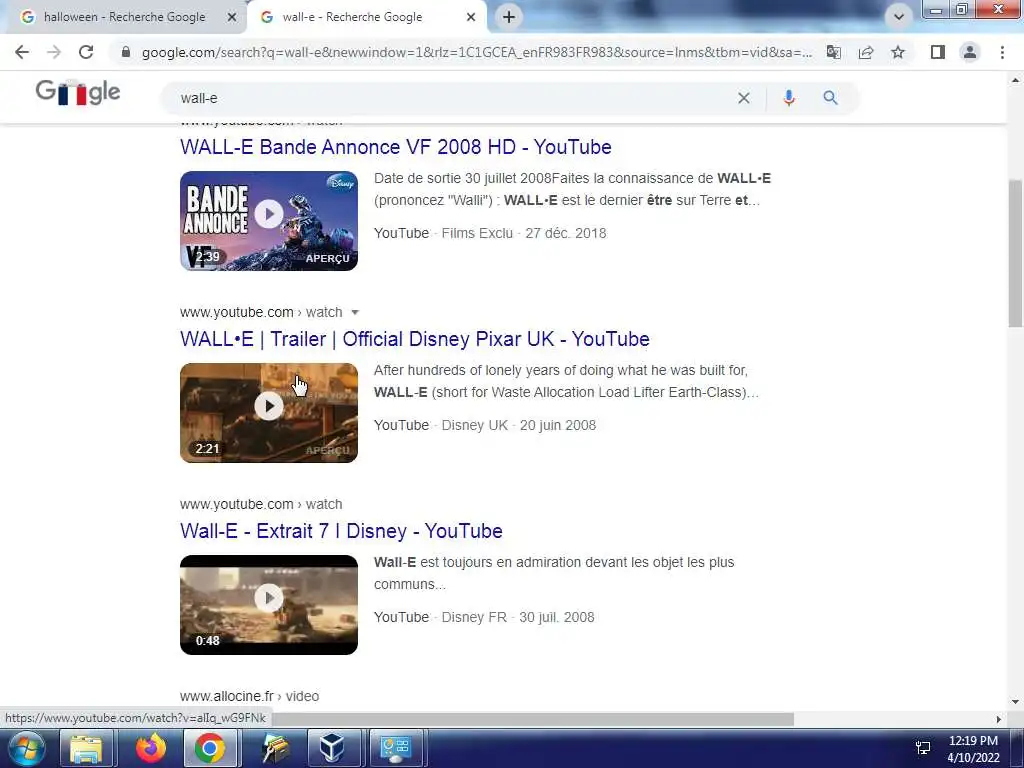Close the wall-e search tab
Viewport: 1024px width, 768px height.
click(x=471, y=18)
